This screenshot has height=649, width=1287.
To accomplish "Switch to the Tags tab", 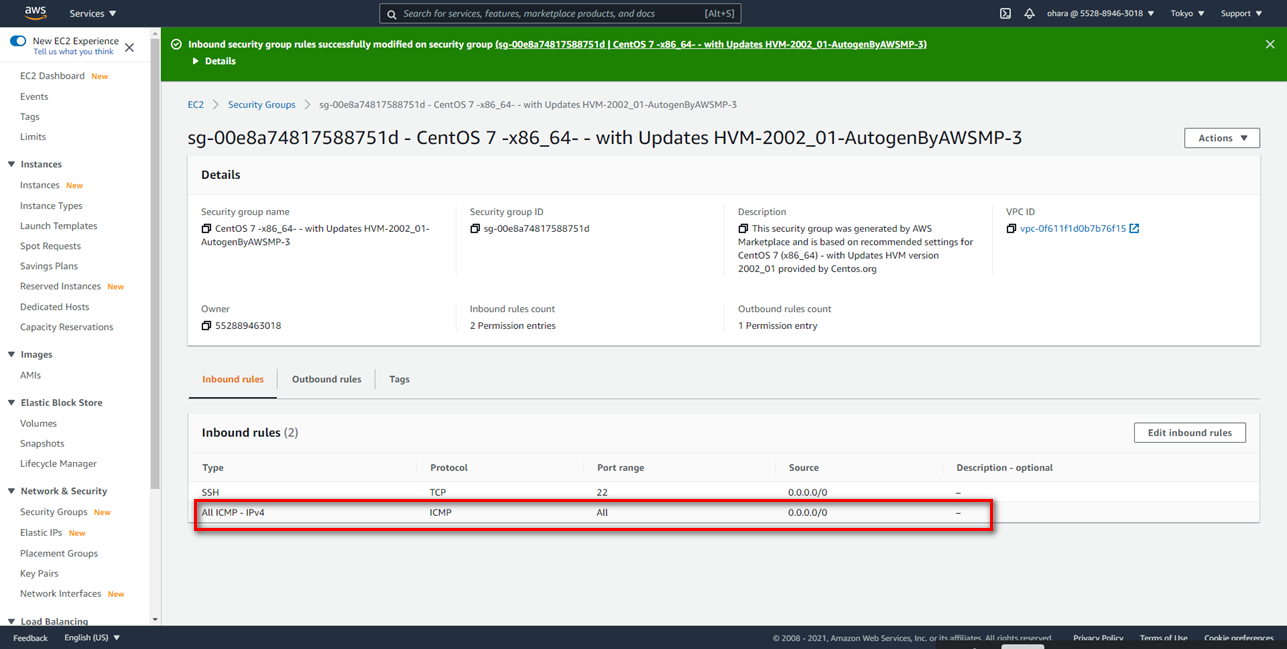I will (x=399, y=379).
